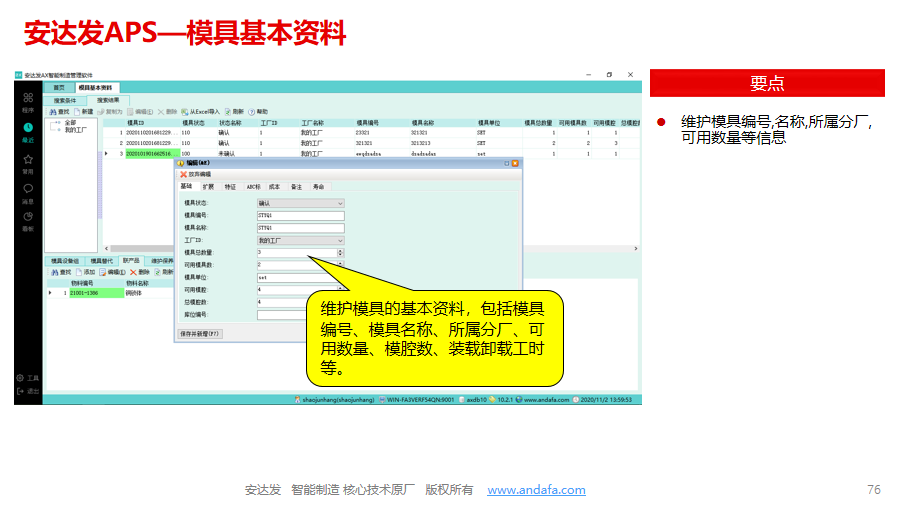Click 查找 in the lower sub-panel toolbar
This screenshot has height=509, width=907.
pos(60,272)
